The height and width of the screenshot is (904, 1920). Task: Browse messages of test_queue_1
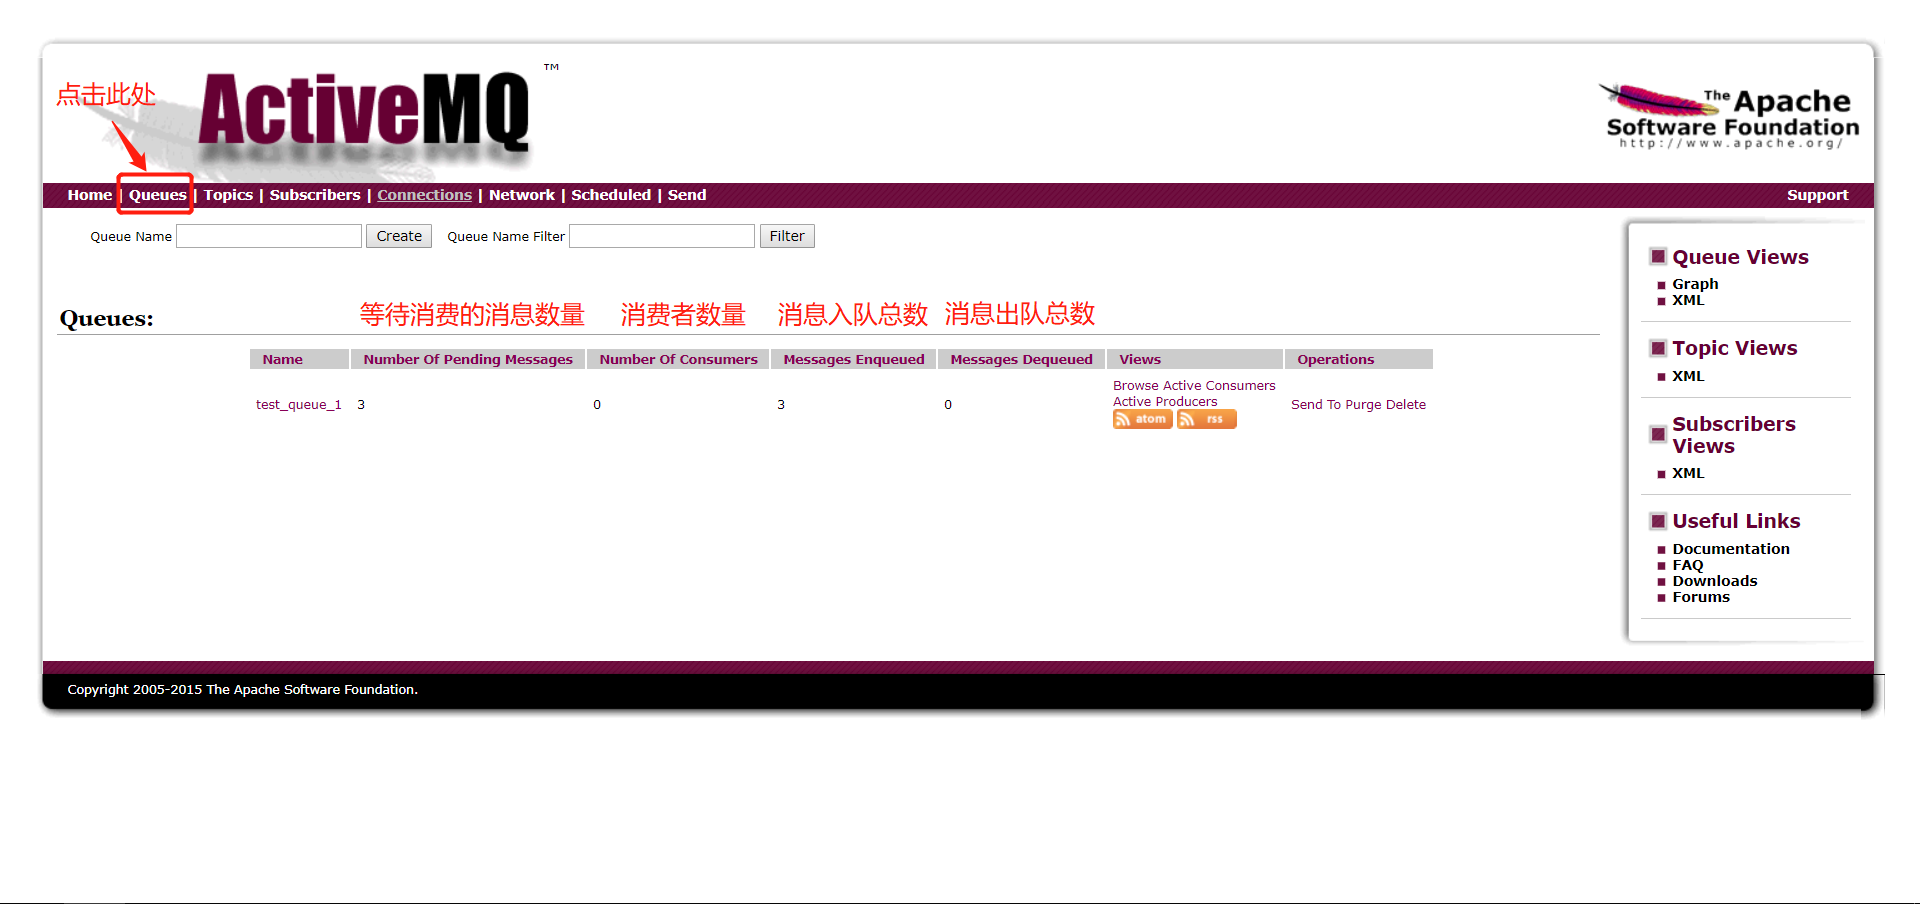(x=1136, y=385)
